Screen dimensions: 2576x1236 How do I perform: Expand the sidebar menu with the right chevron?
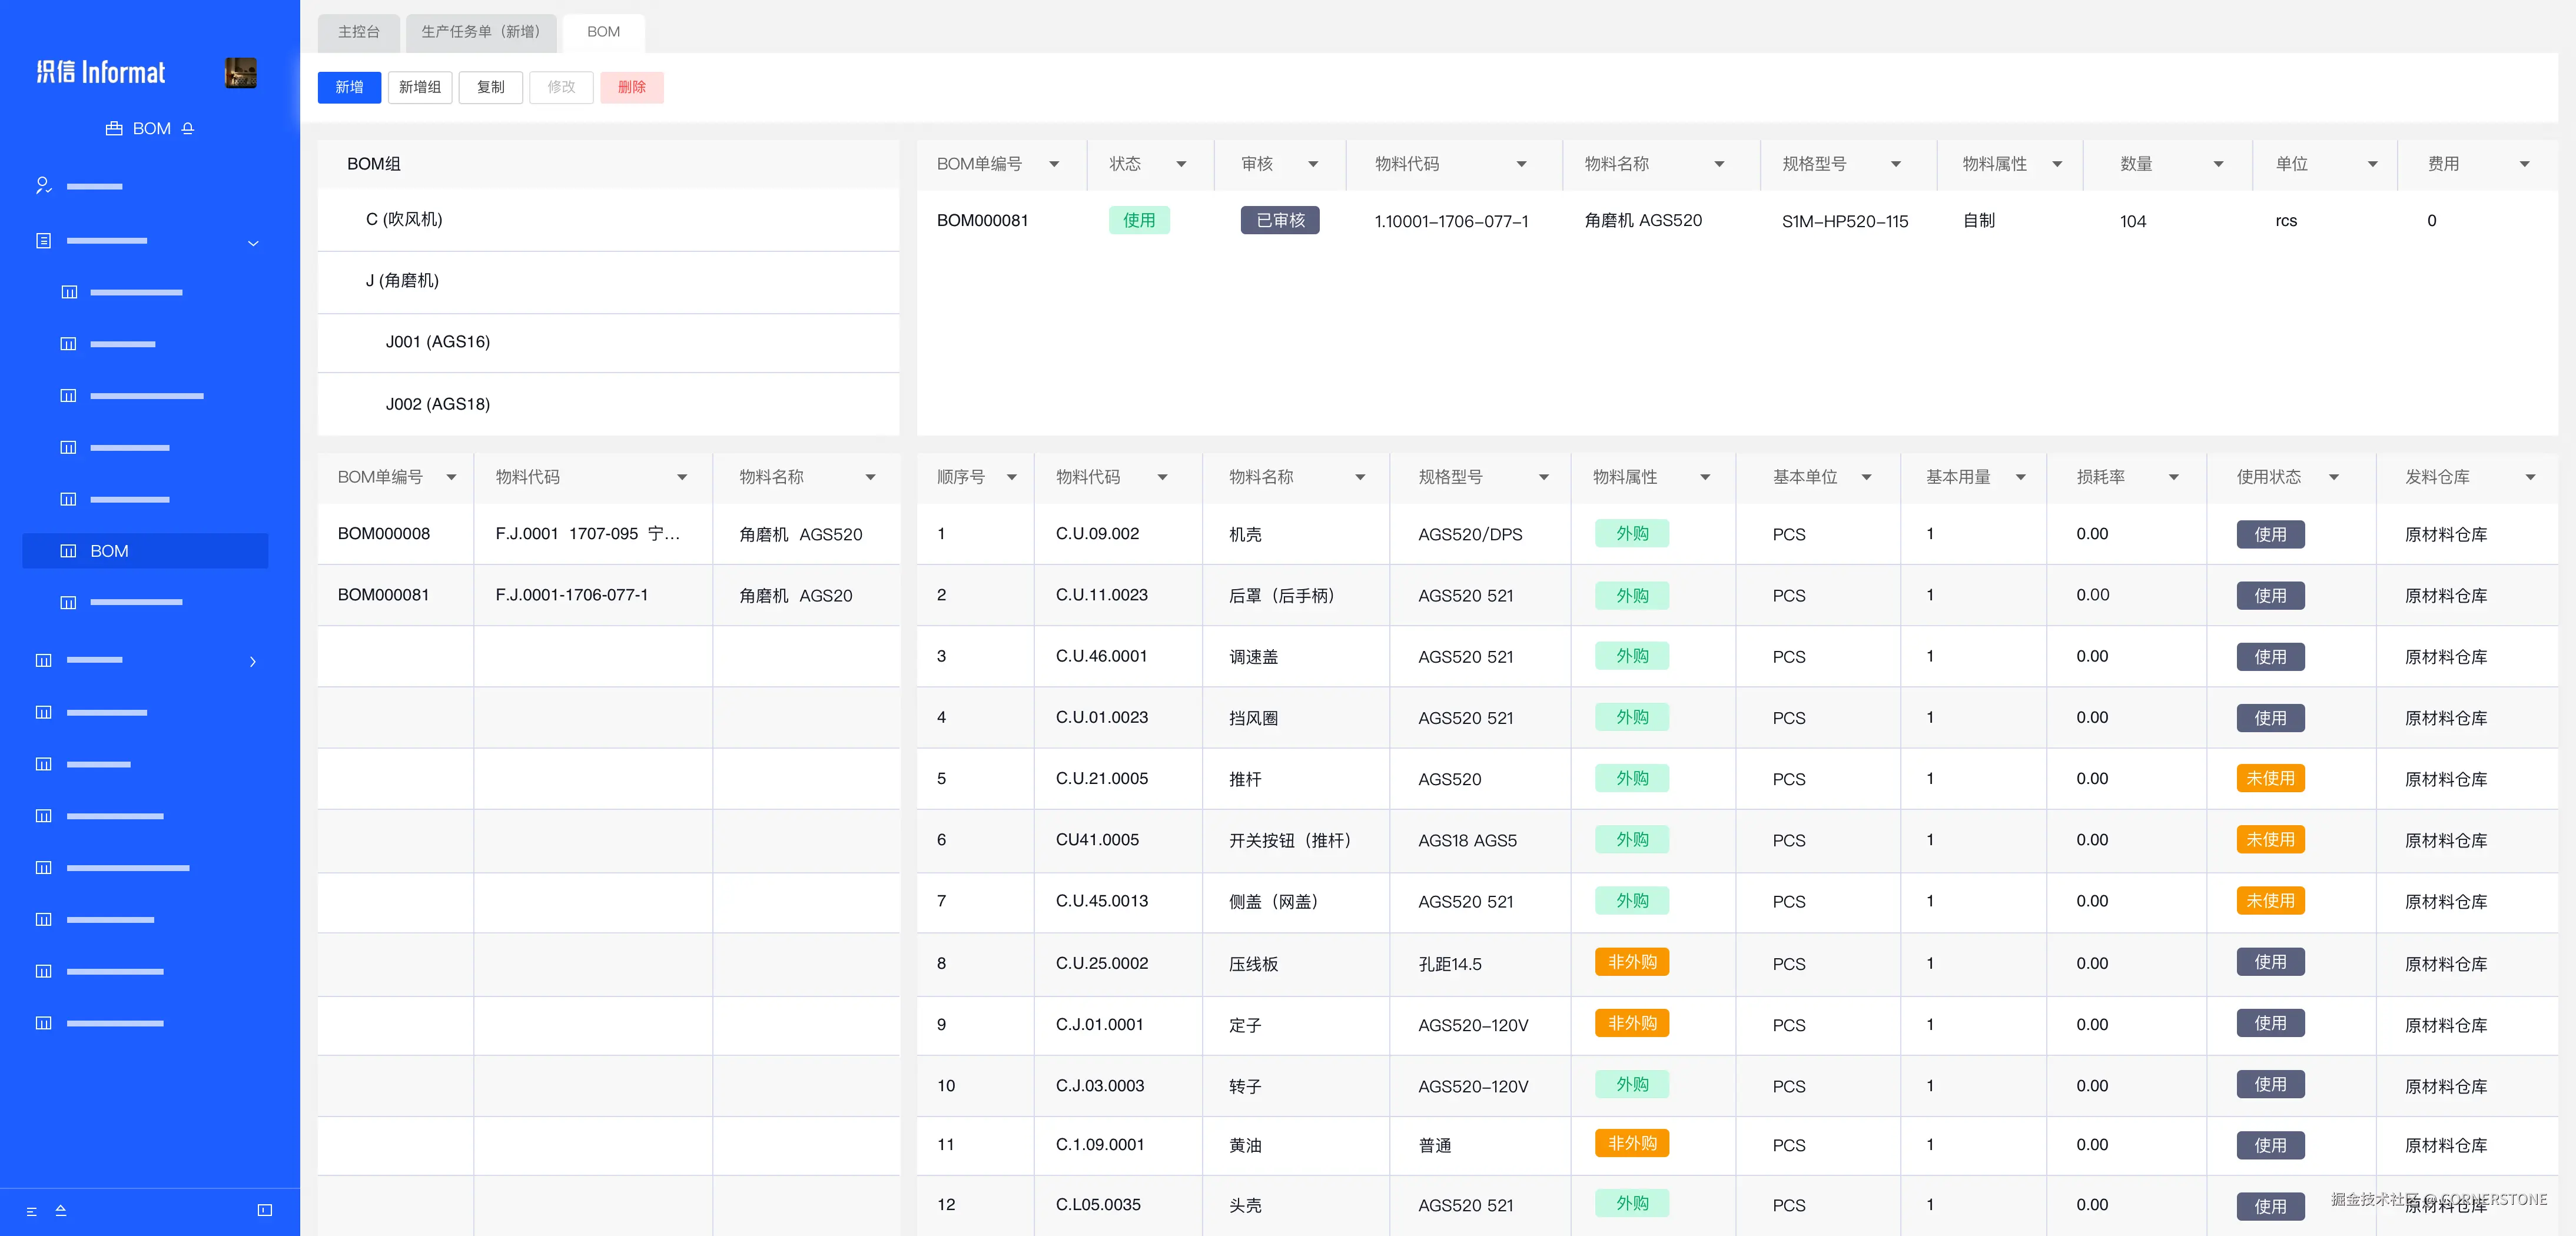point(253,661)
